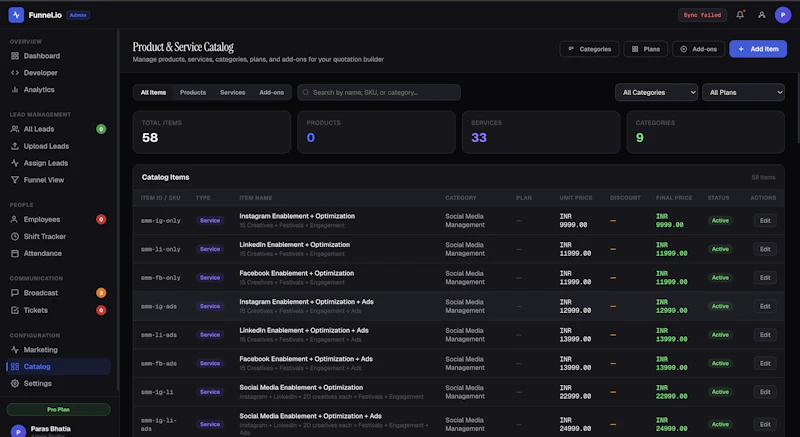800x437 pixels.
Task: Switch to the Services tab
Action: (x=232, y=92)
